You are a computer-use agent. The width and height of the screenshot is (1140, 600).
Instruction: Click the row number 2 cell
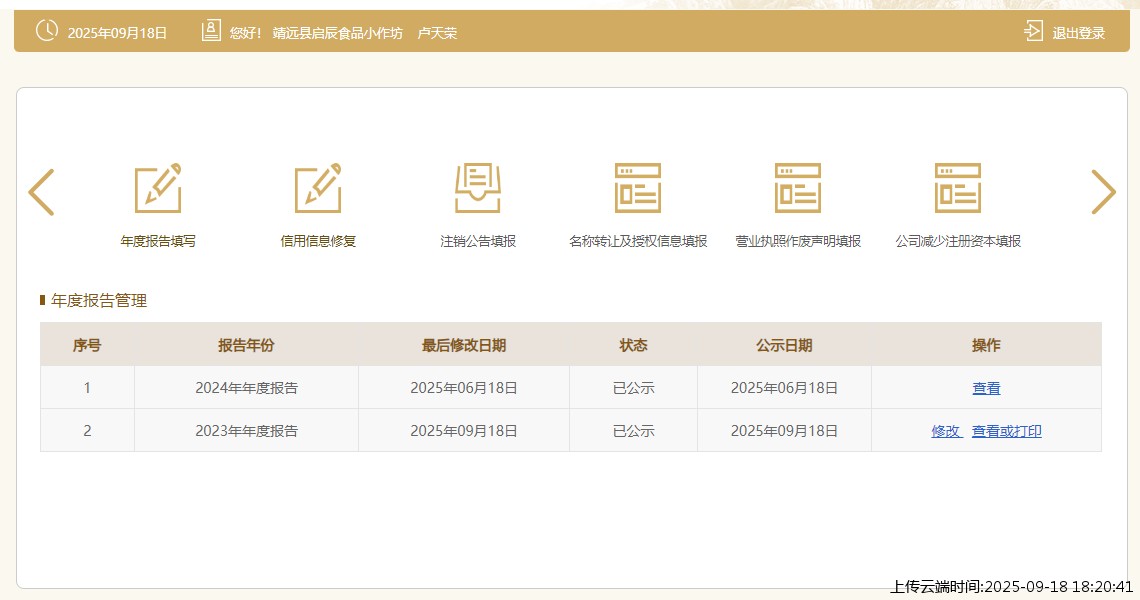87,431
